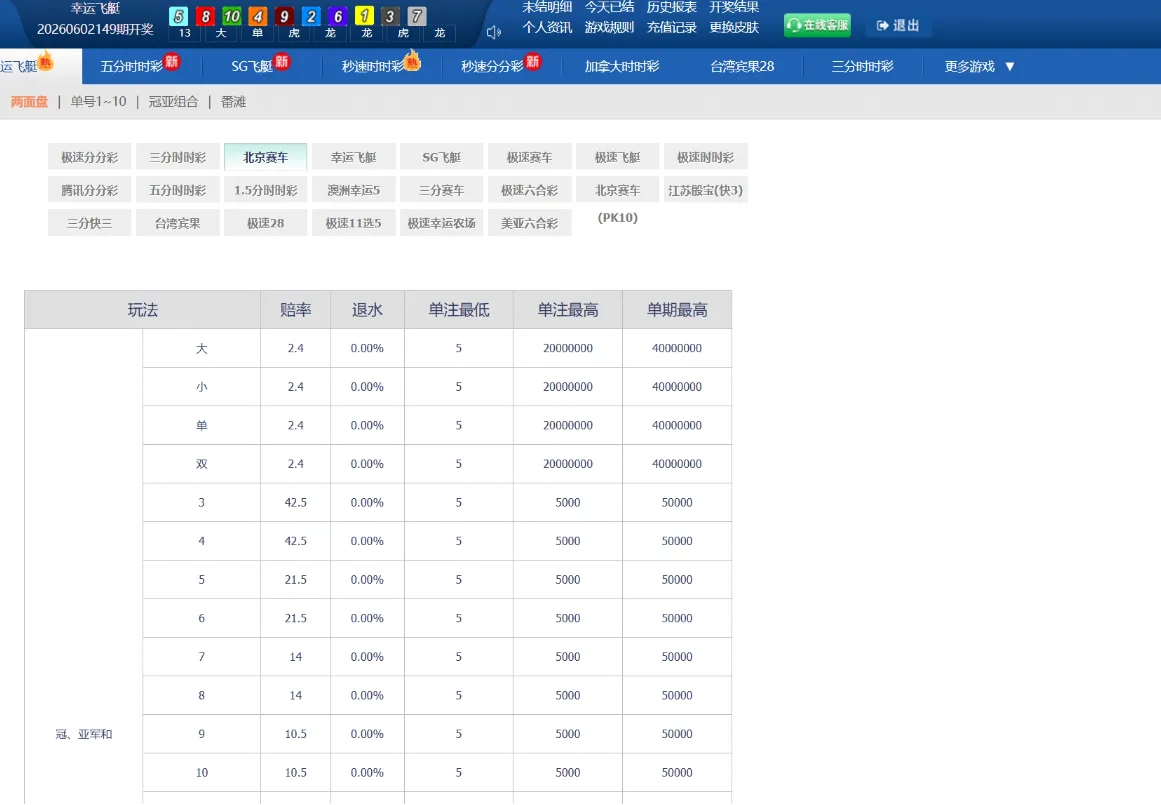Choose 三分快三 game button
Screen dimensions: 1161x805
90,223
